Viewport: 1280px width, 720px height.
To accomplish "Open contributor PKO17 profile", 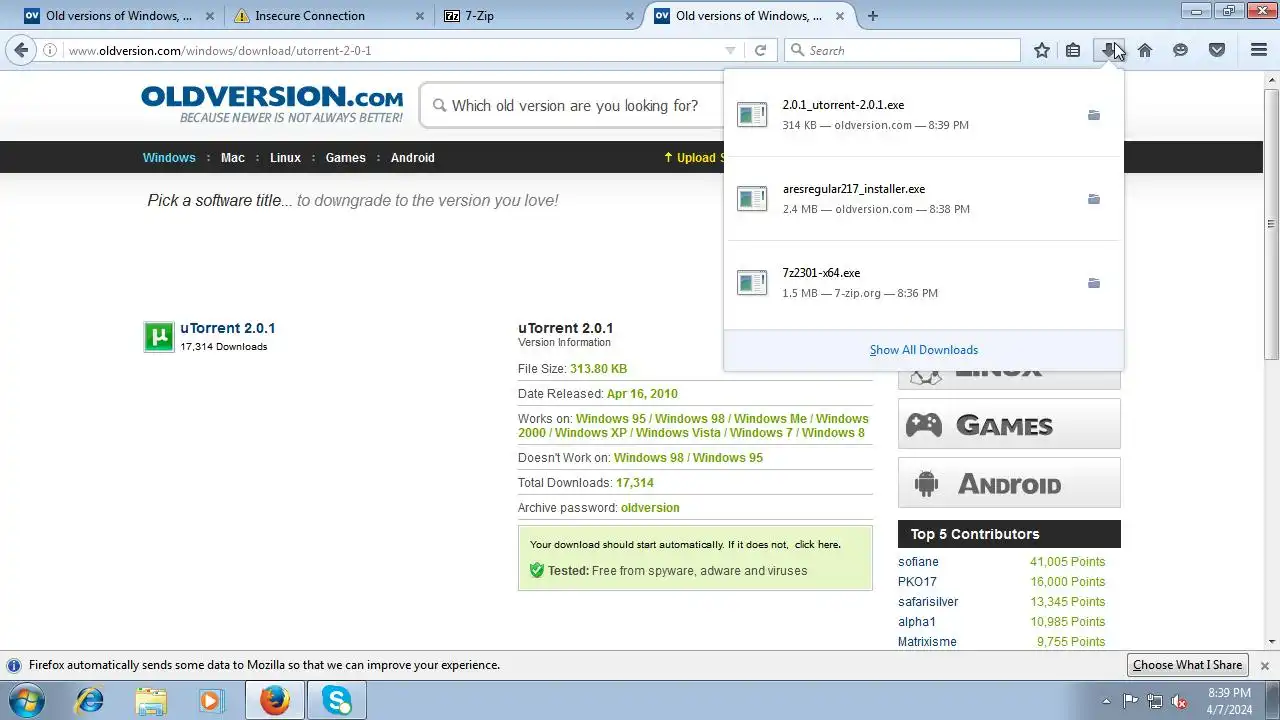I will 917,582.
